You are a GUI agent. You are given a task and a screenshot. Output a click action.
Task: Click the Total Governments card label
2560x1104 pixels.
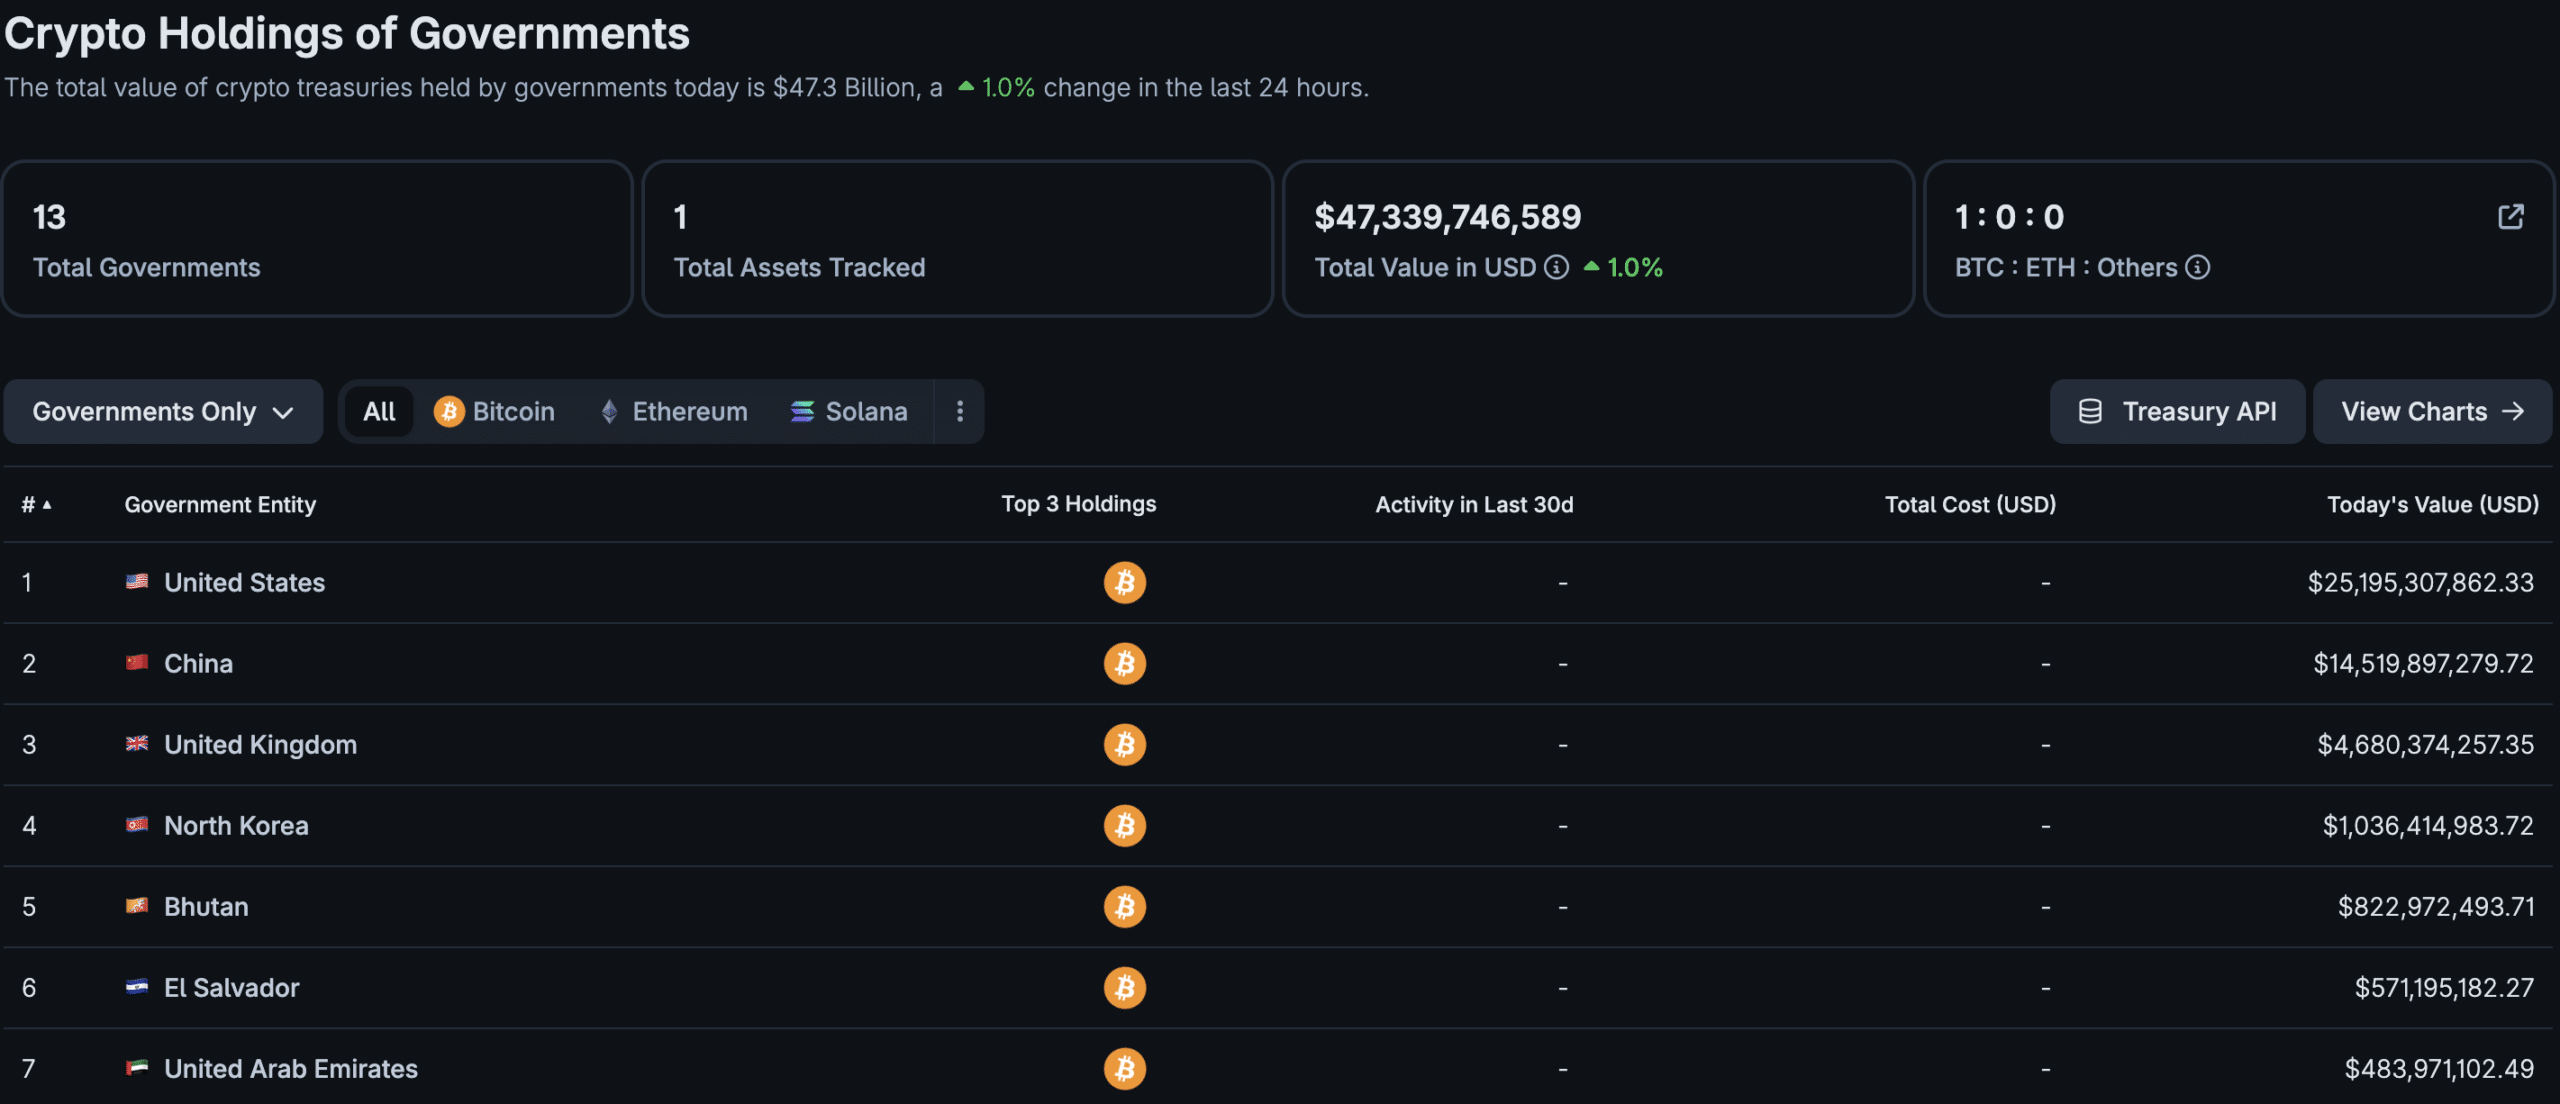(146, 267)
